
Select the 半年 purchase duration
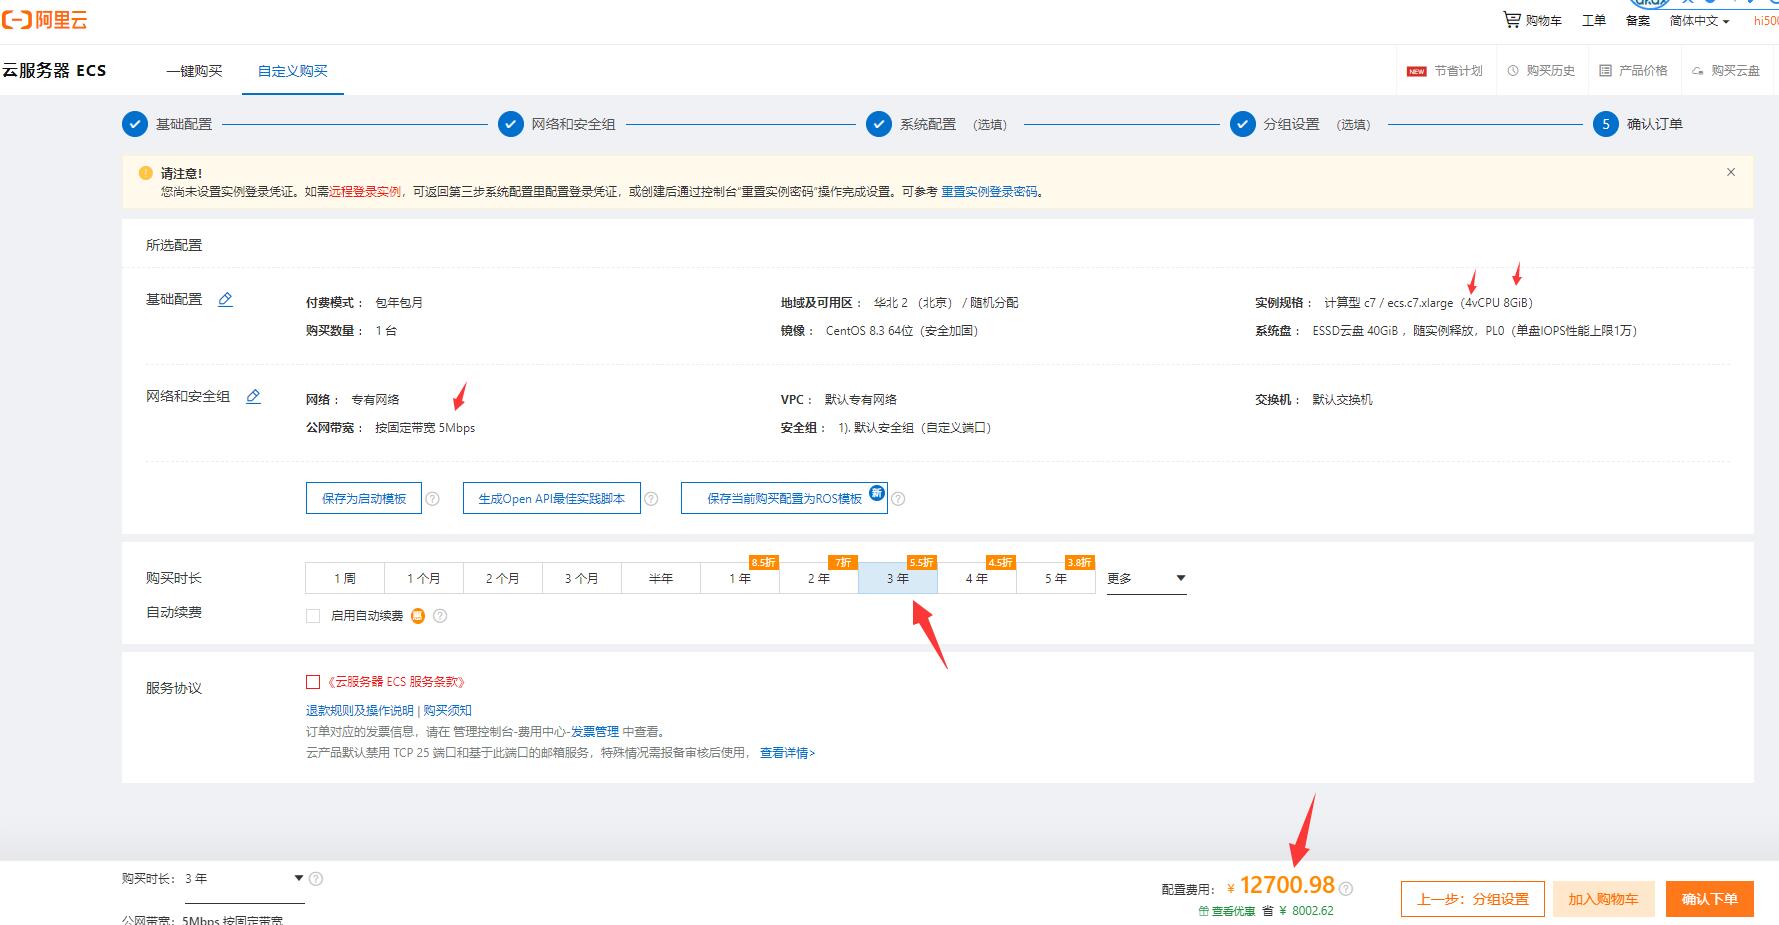(x=661, y=579)
